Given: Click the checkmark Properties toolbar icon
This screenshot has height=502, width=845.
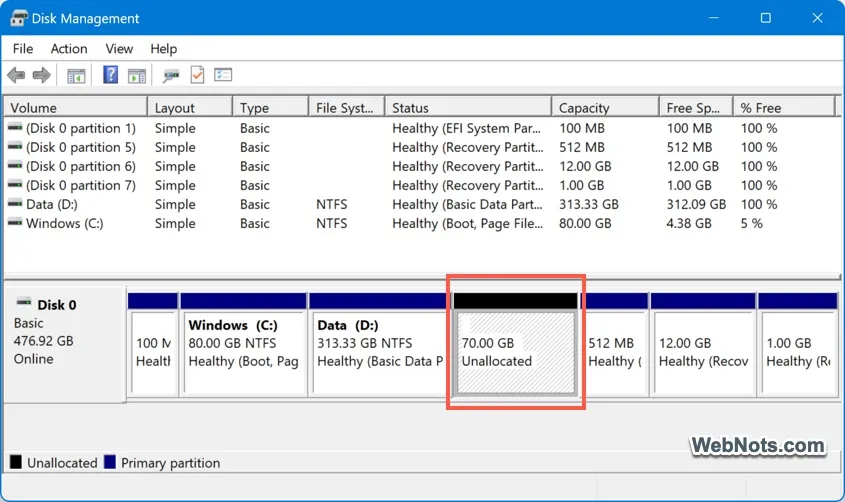Looking at the screenshot, I should (x=197, y=75).
